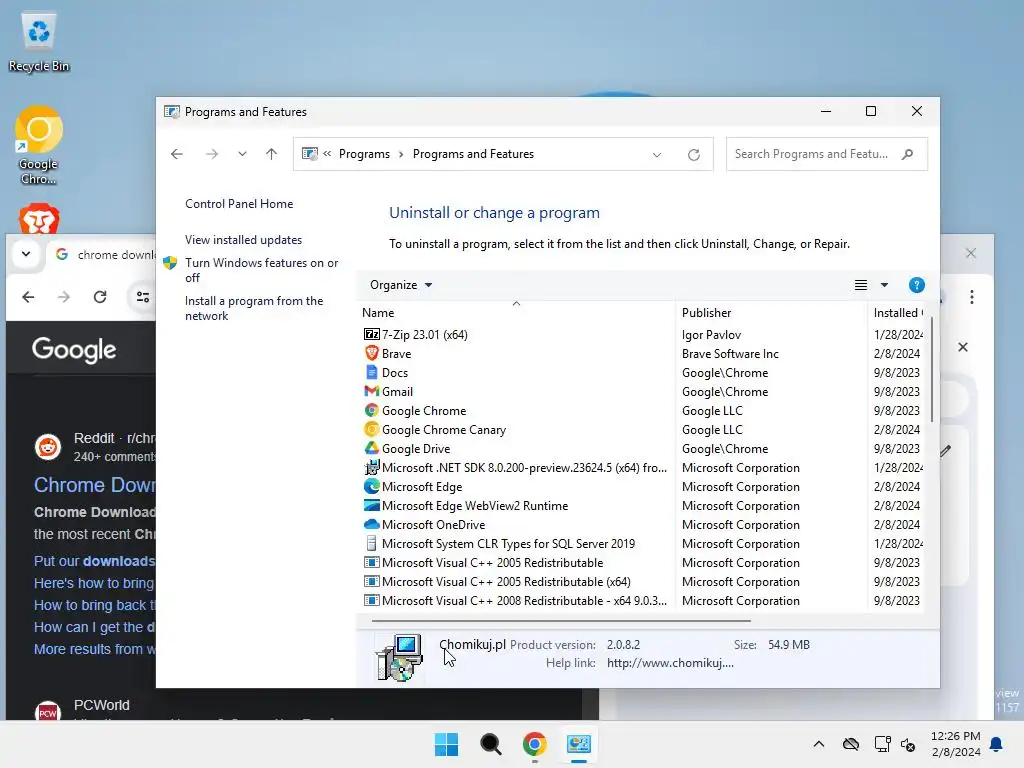Click publisher 'Igor Pavlov' cell
The image size is (1024, 768).
point(711,334)
